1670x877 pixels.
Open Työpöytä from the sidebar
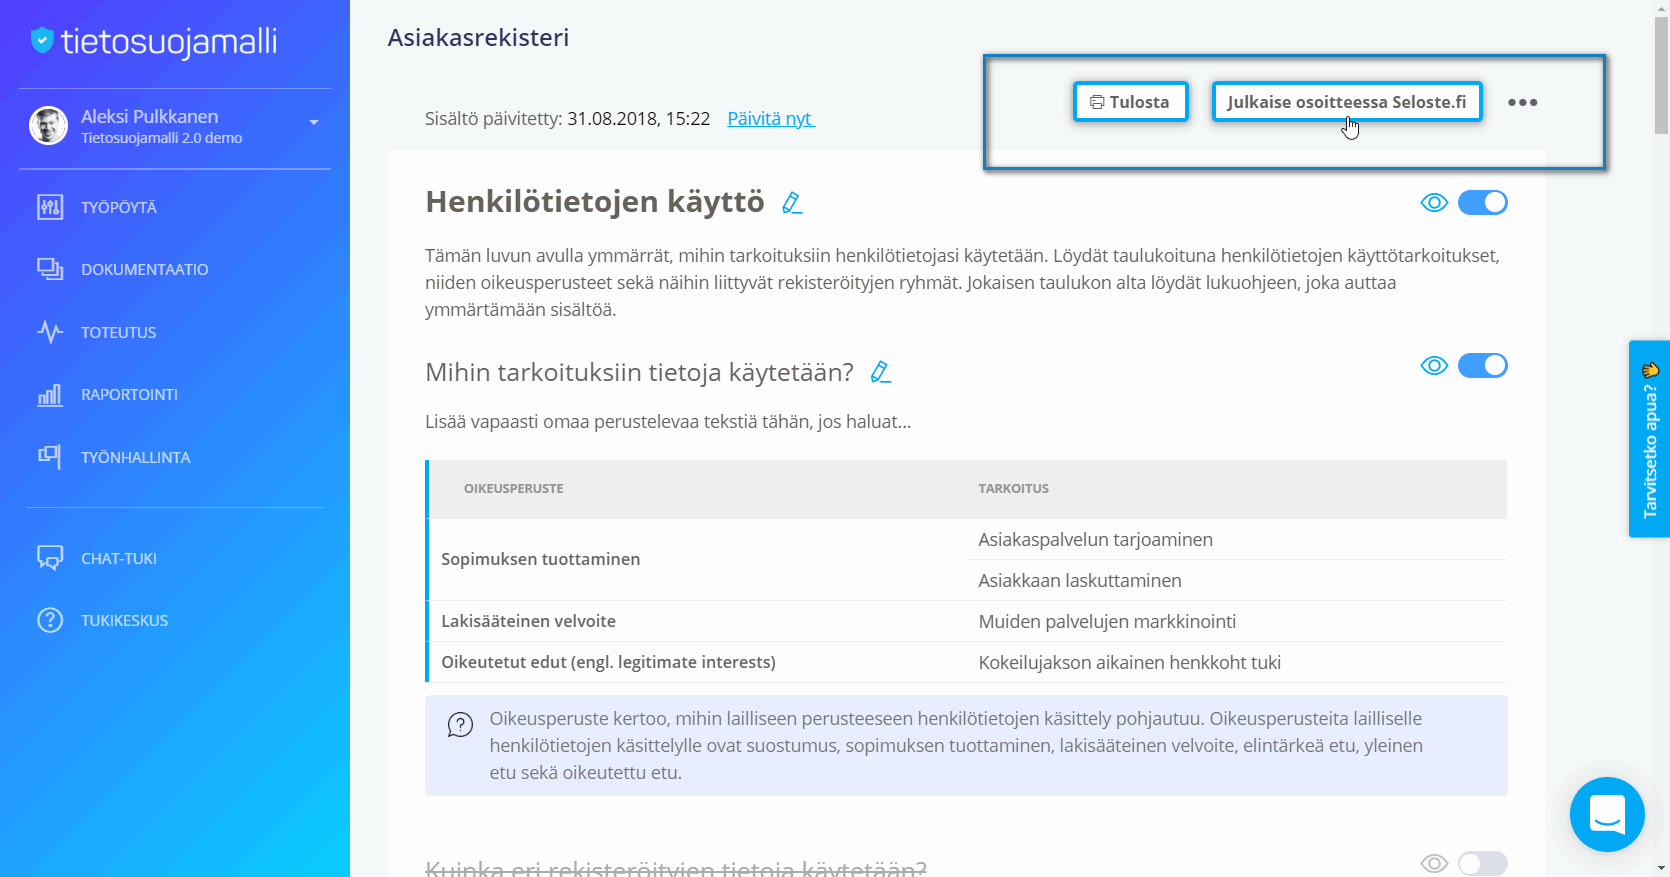118,207
